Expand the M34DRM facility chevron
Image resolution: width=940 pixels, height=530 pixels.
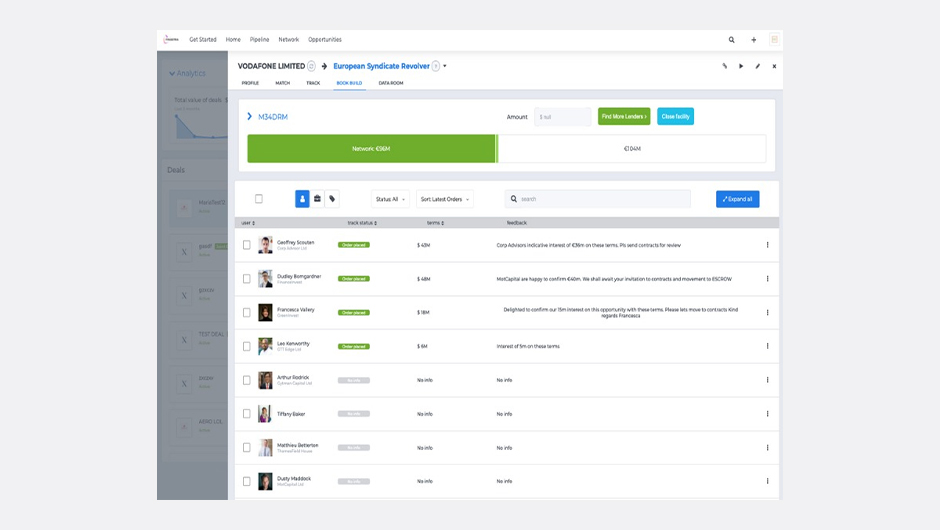tap(249, 116)
